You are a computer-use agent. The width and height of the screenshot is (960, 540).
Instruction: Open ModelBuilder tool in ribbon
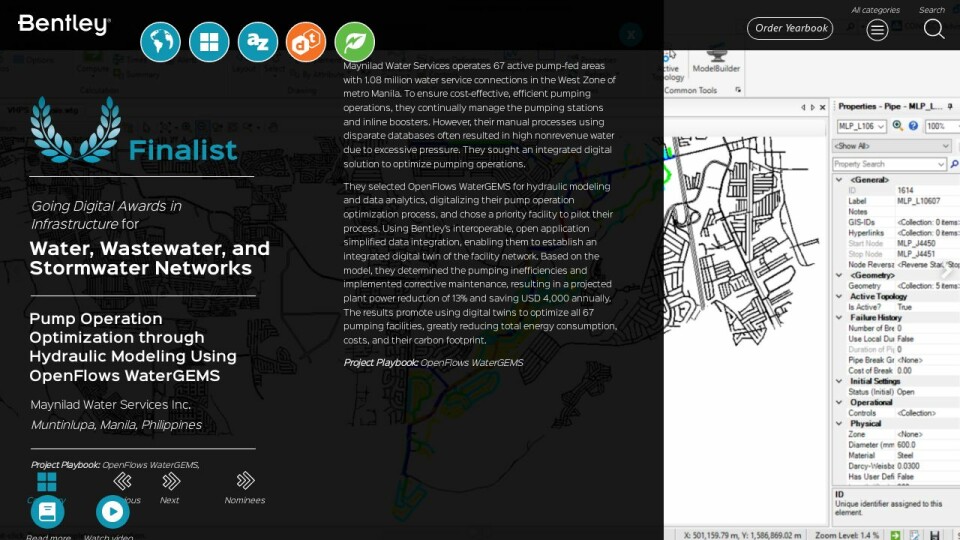click(x=716, y=61)
